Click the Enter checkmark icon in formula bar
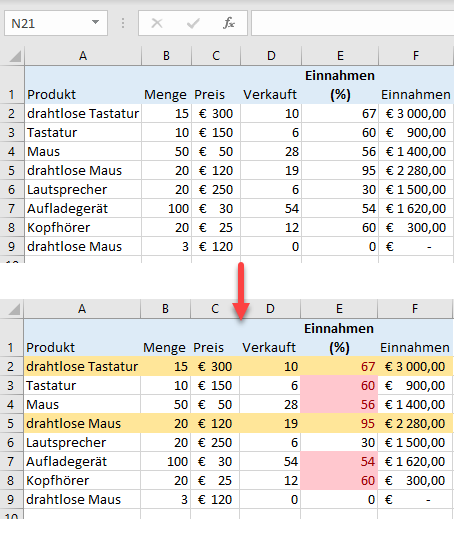The width and height of the screenshot is (456, 541). (193, 23)
